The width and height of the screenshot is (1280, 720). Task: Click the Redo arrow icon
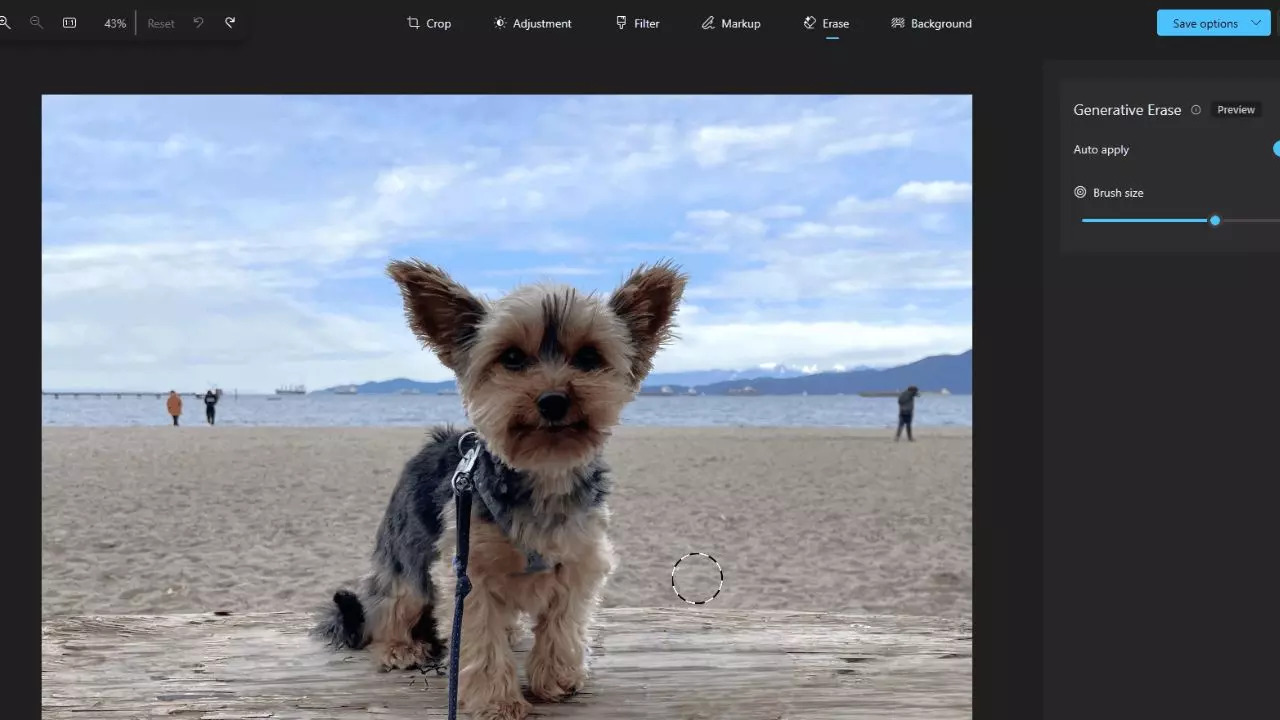point(230,22)
